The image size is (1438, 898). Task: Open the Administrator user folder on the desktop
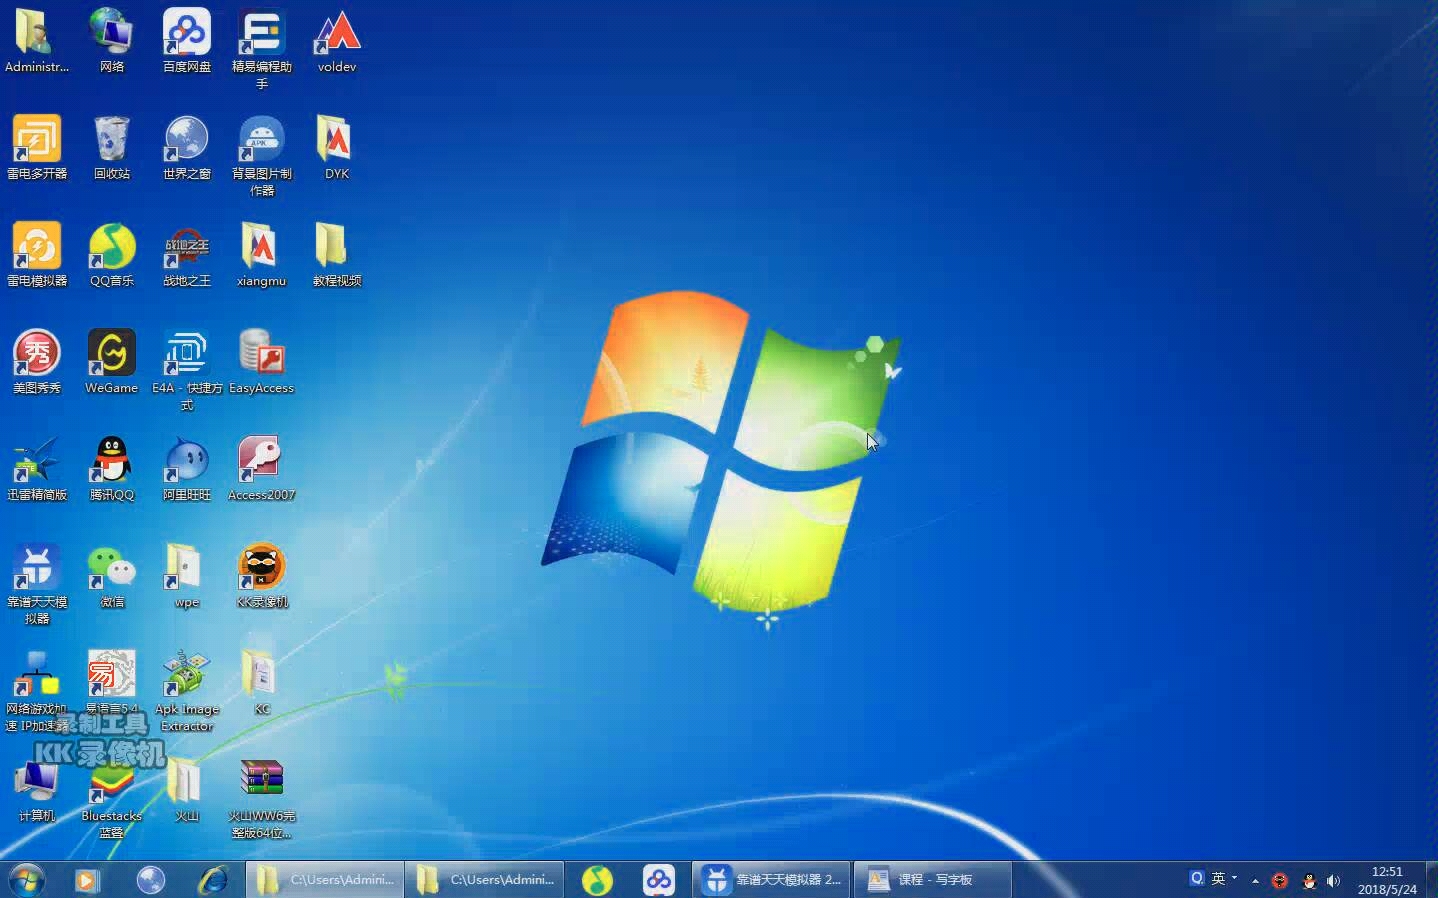(37, 42)
